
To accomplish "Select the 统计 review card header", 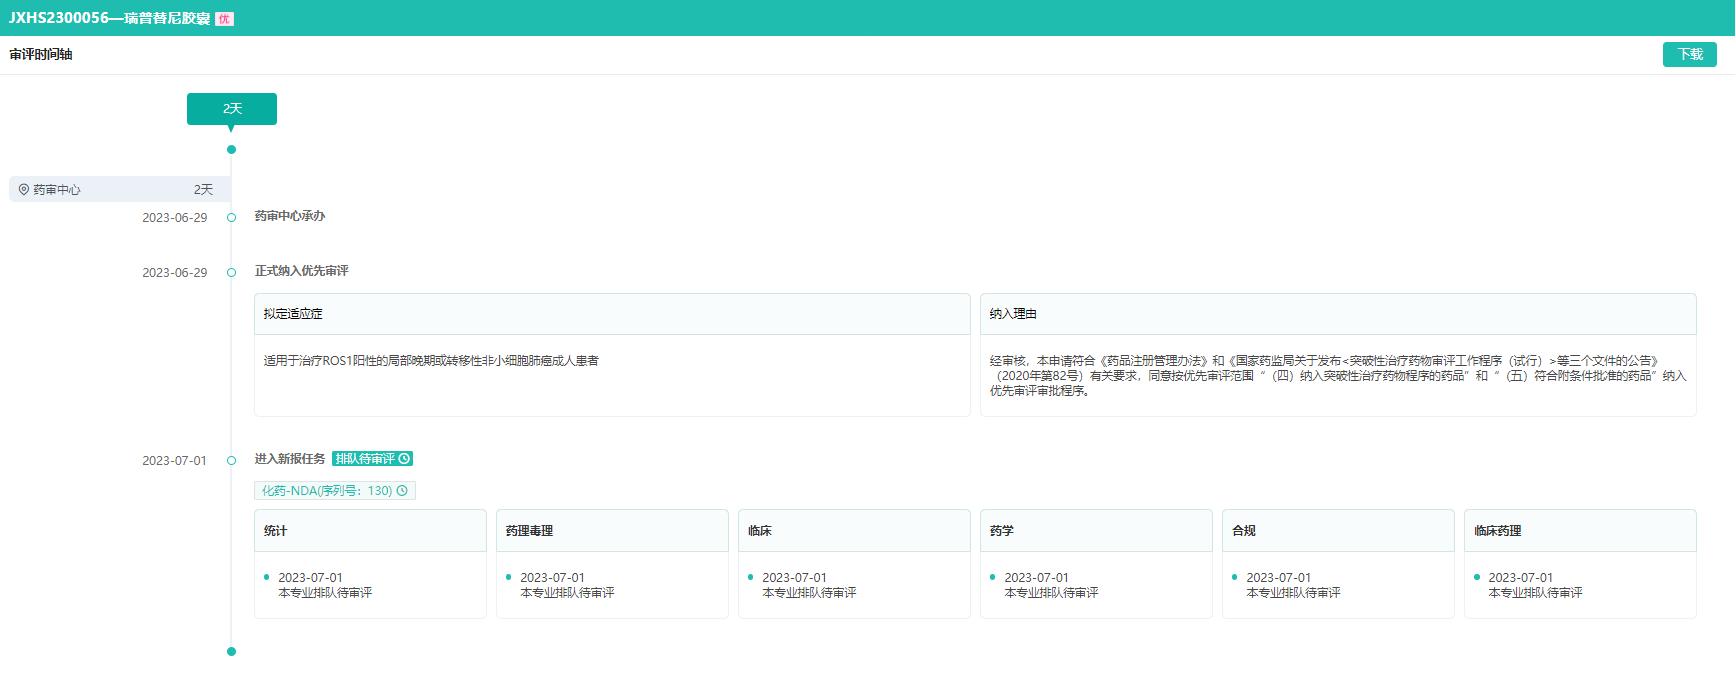I will (370, 531).
